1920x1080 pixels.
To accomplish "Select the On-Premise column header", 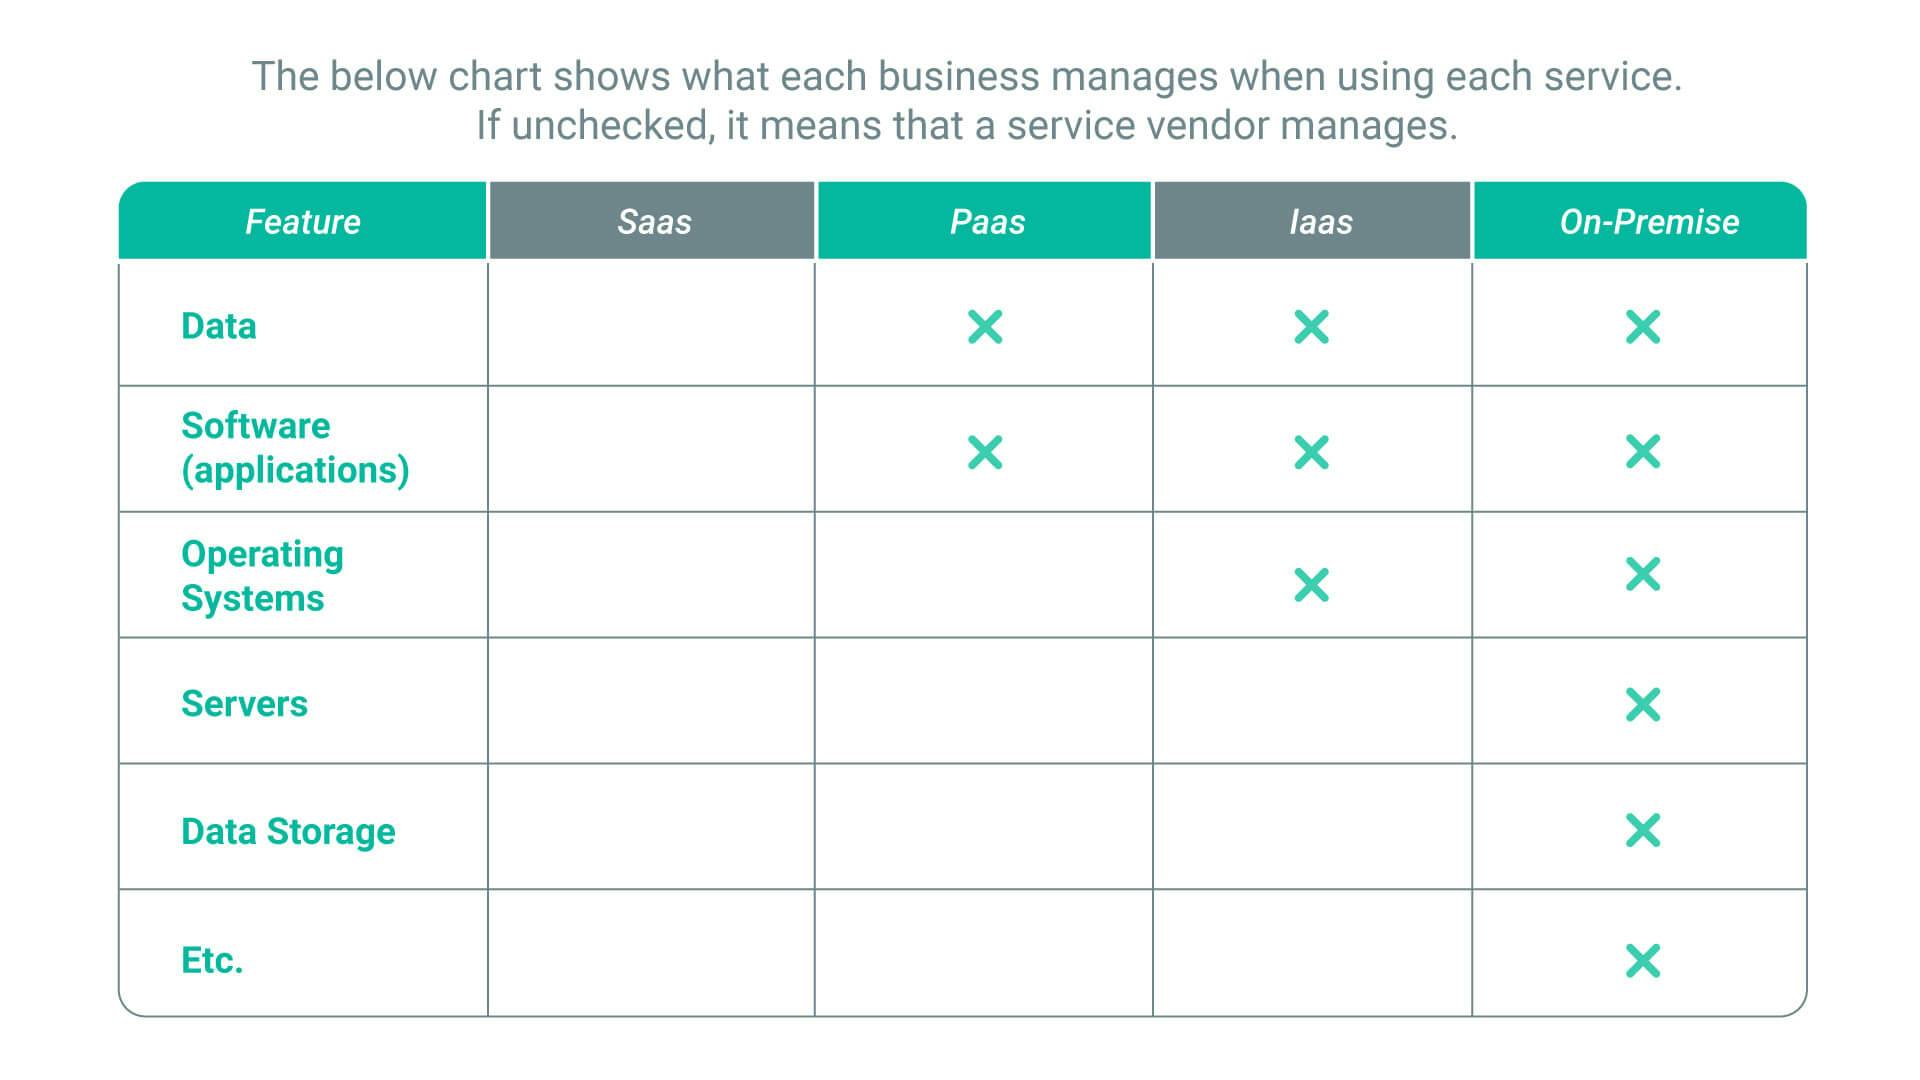I will tap(1649, 222).
